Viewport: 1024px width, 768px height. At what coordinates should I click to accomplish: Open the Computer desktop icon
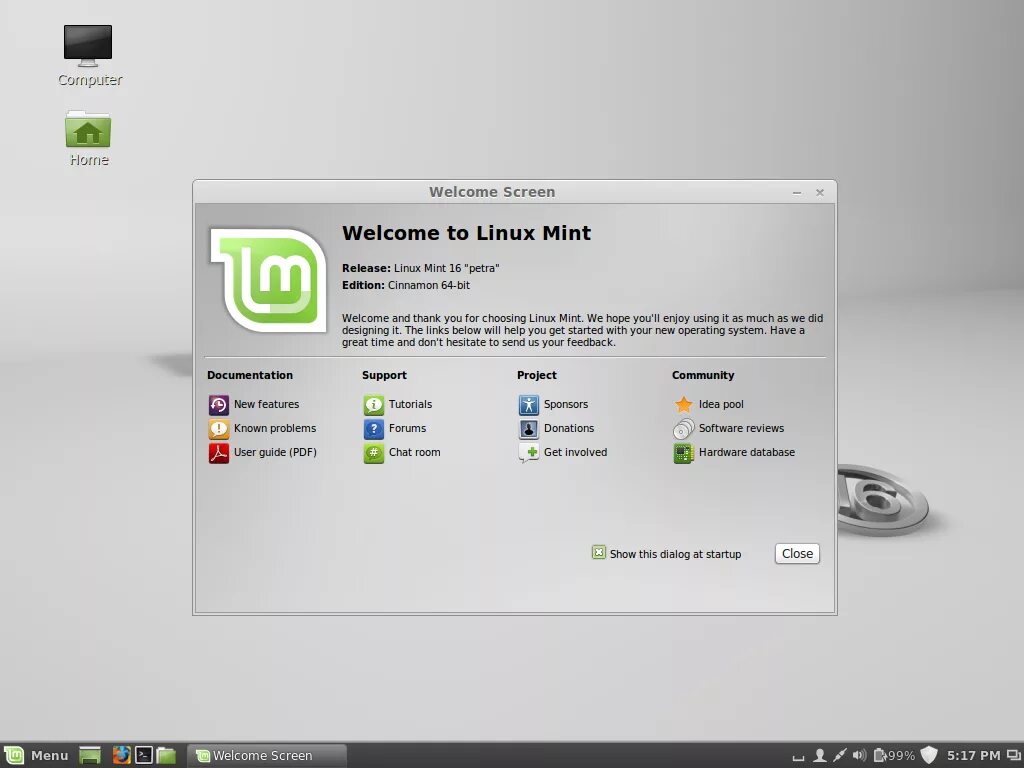pos(89,56)
